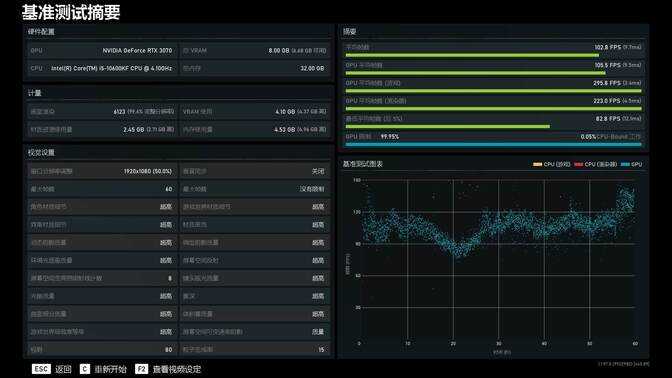
Task: Click the 返回 label next to ESC
Action: [x=63, y=369]
